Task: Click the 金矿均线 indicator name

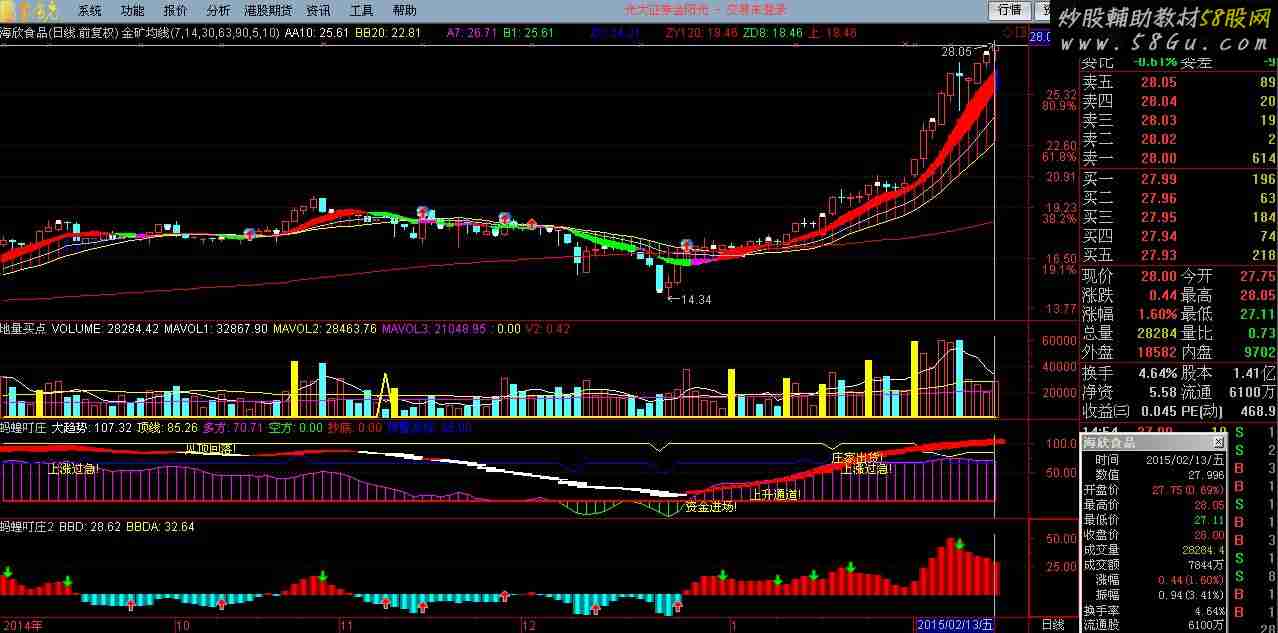Action: (x=146, y=33)
